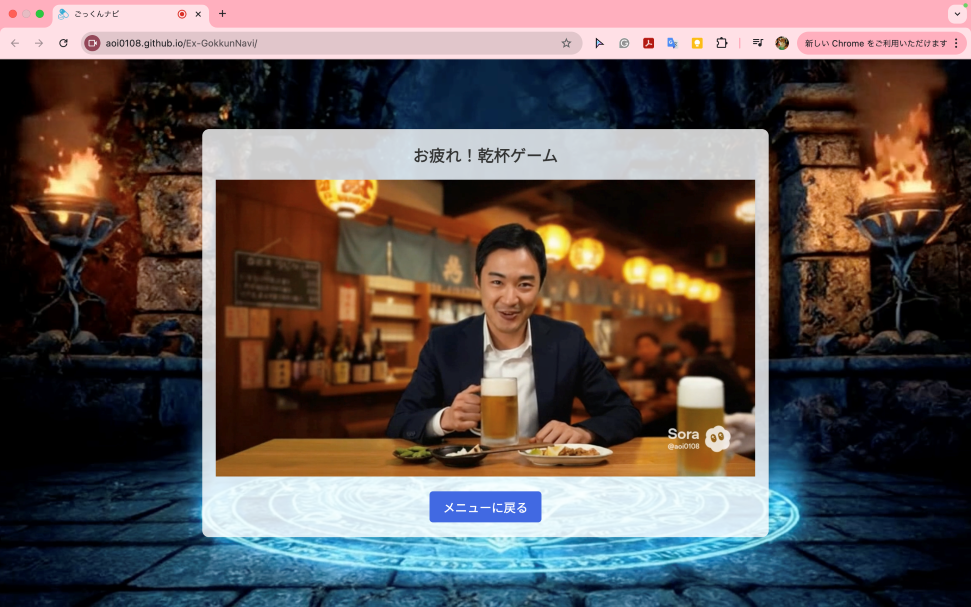The image size is (971, 607).
Task: Bookmark this page with the star icon
Action: point(566,43)
